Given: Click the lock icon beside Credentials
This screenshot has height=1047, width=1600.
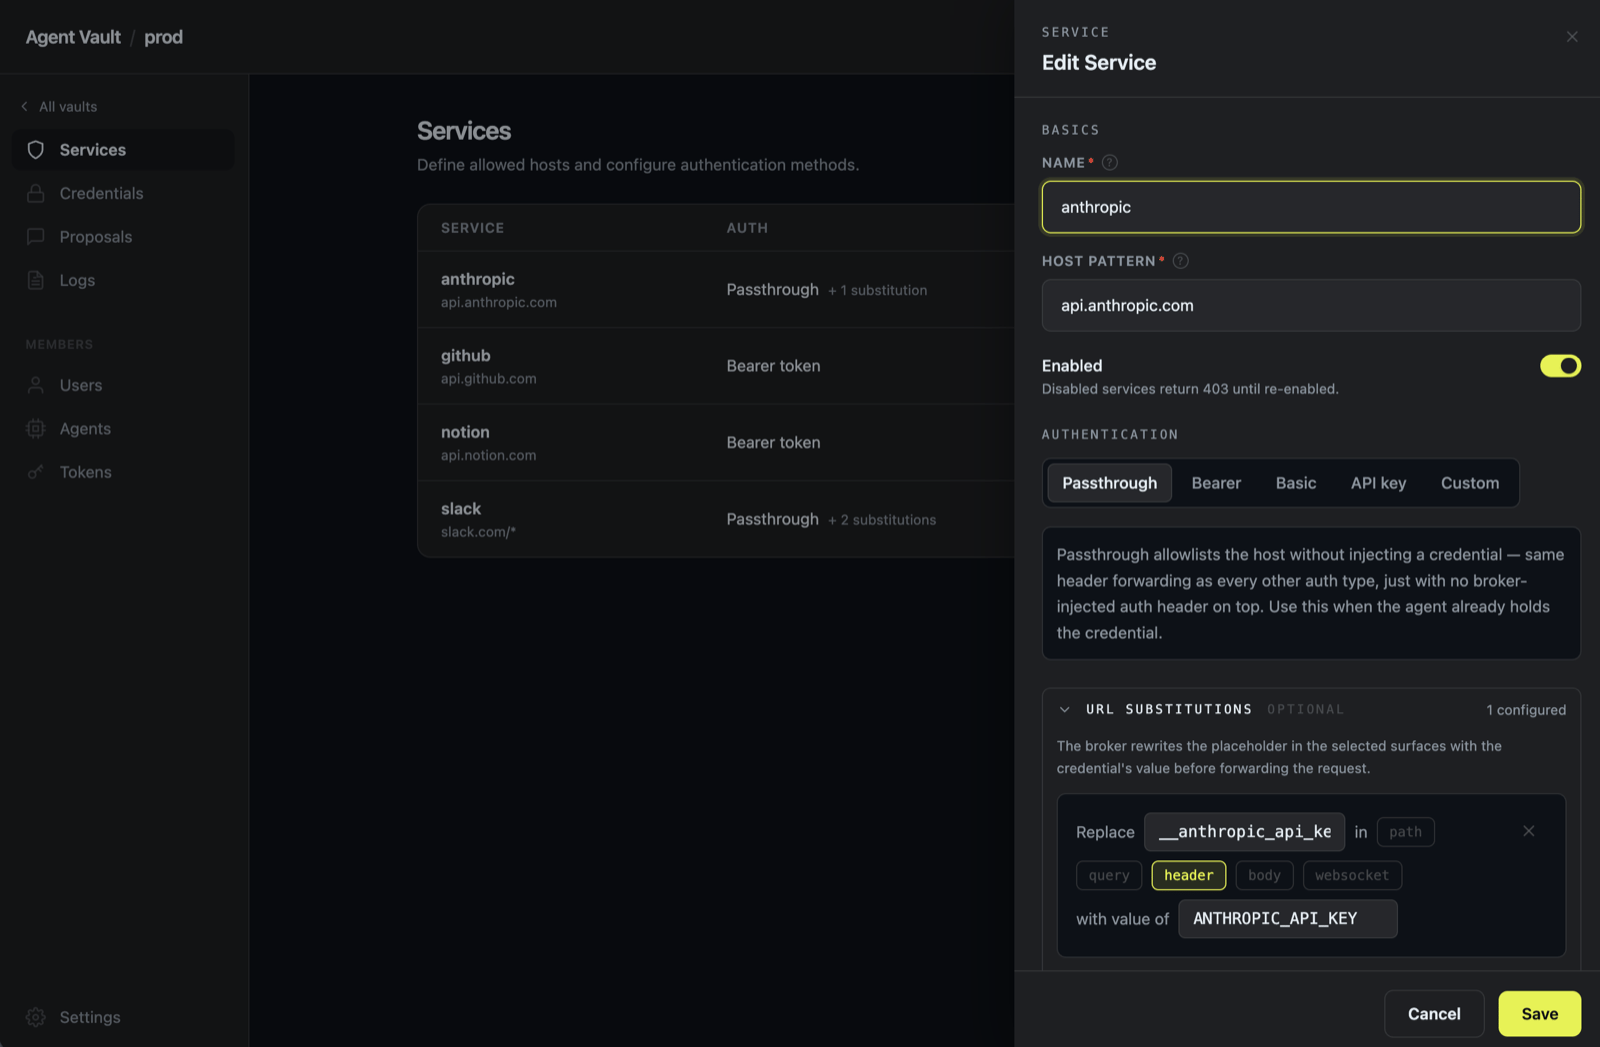Looking at the screenshot, I should tap(36, 193).
